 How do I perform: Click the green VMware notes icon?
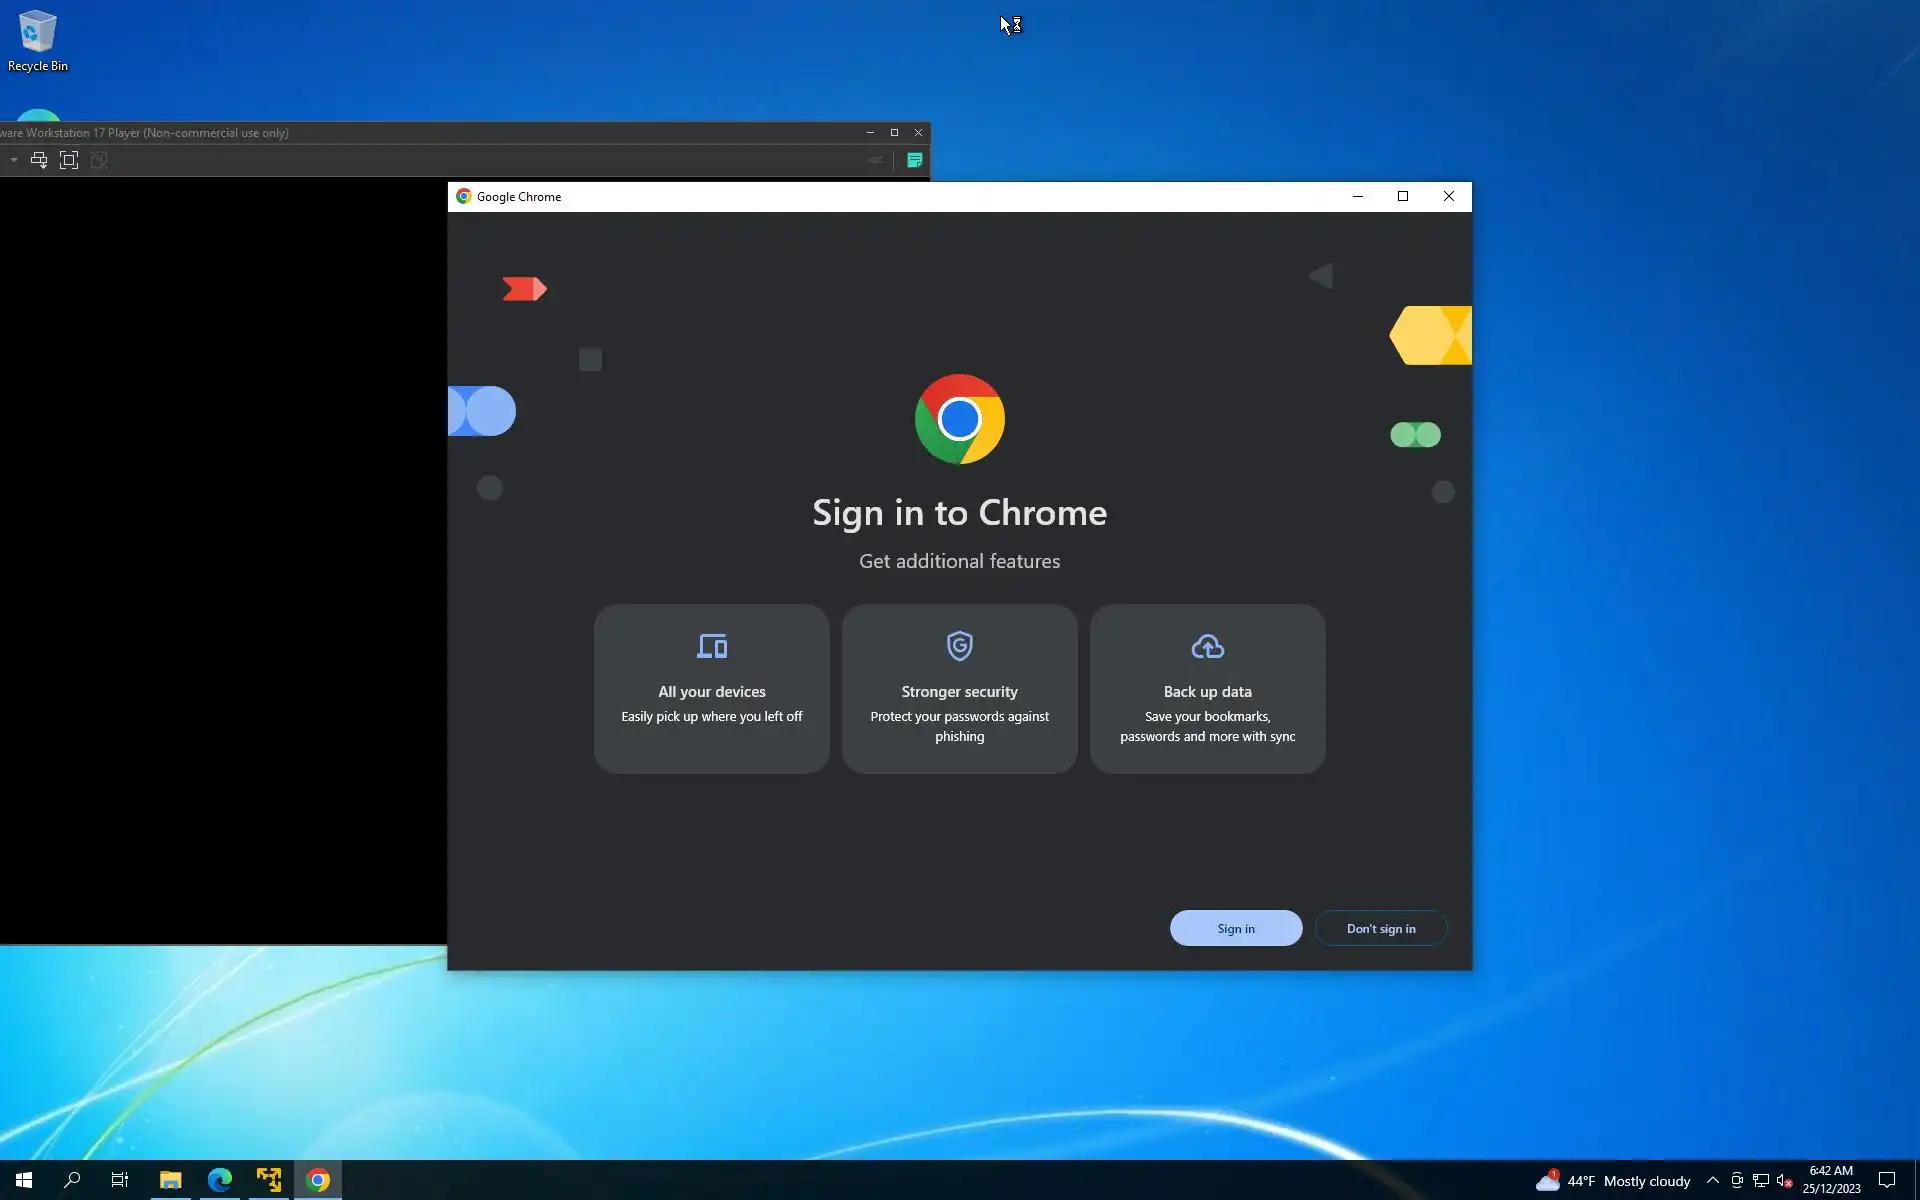(914, 160)
